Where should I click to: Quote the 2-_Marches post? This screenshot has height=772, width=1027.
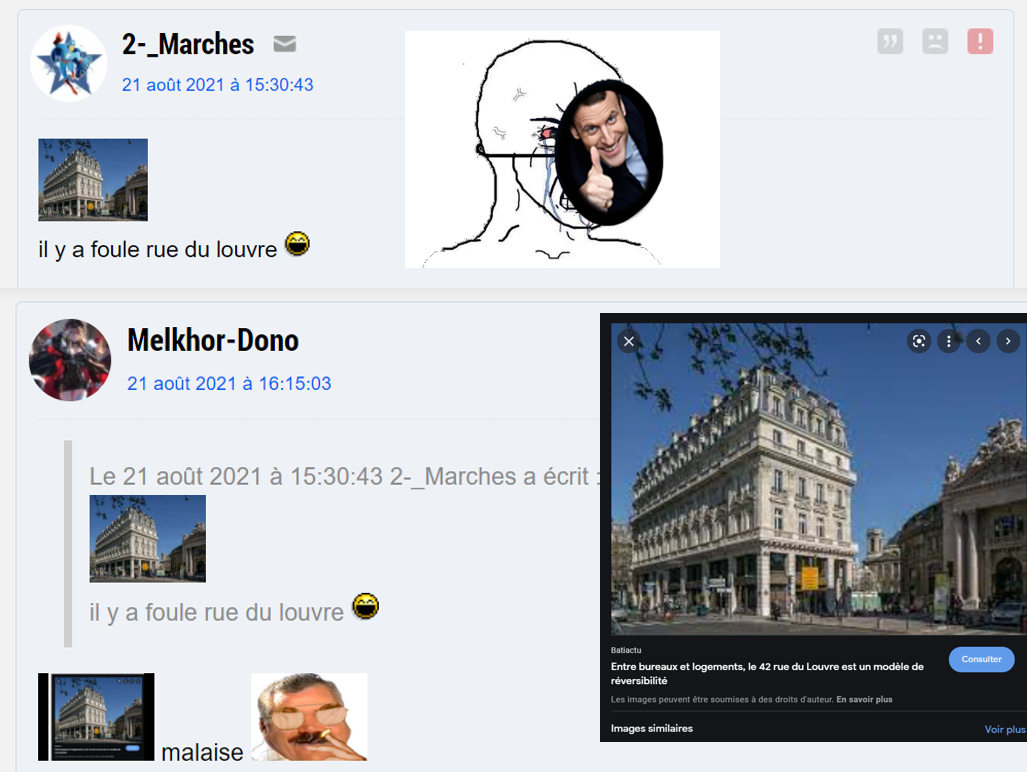point(889,41)
